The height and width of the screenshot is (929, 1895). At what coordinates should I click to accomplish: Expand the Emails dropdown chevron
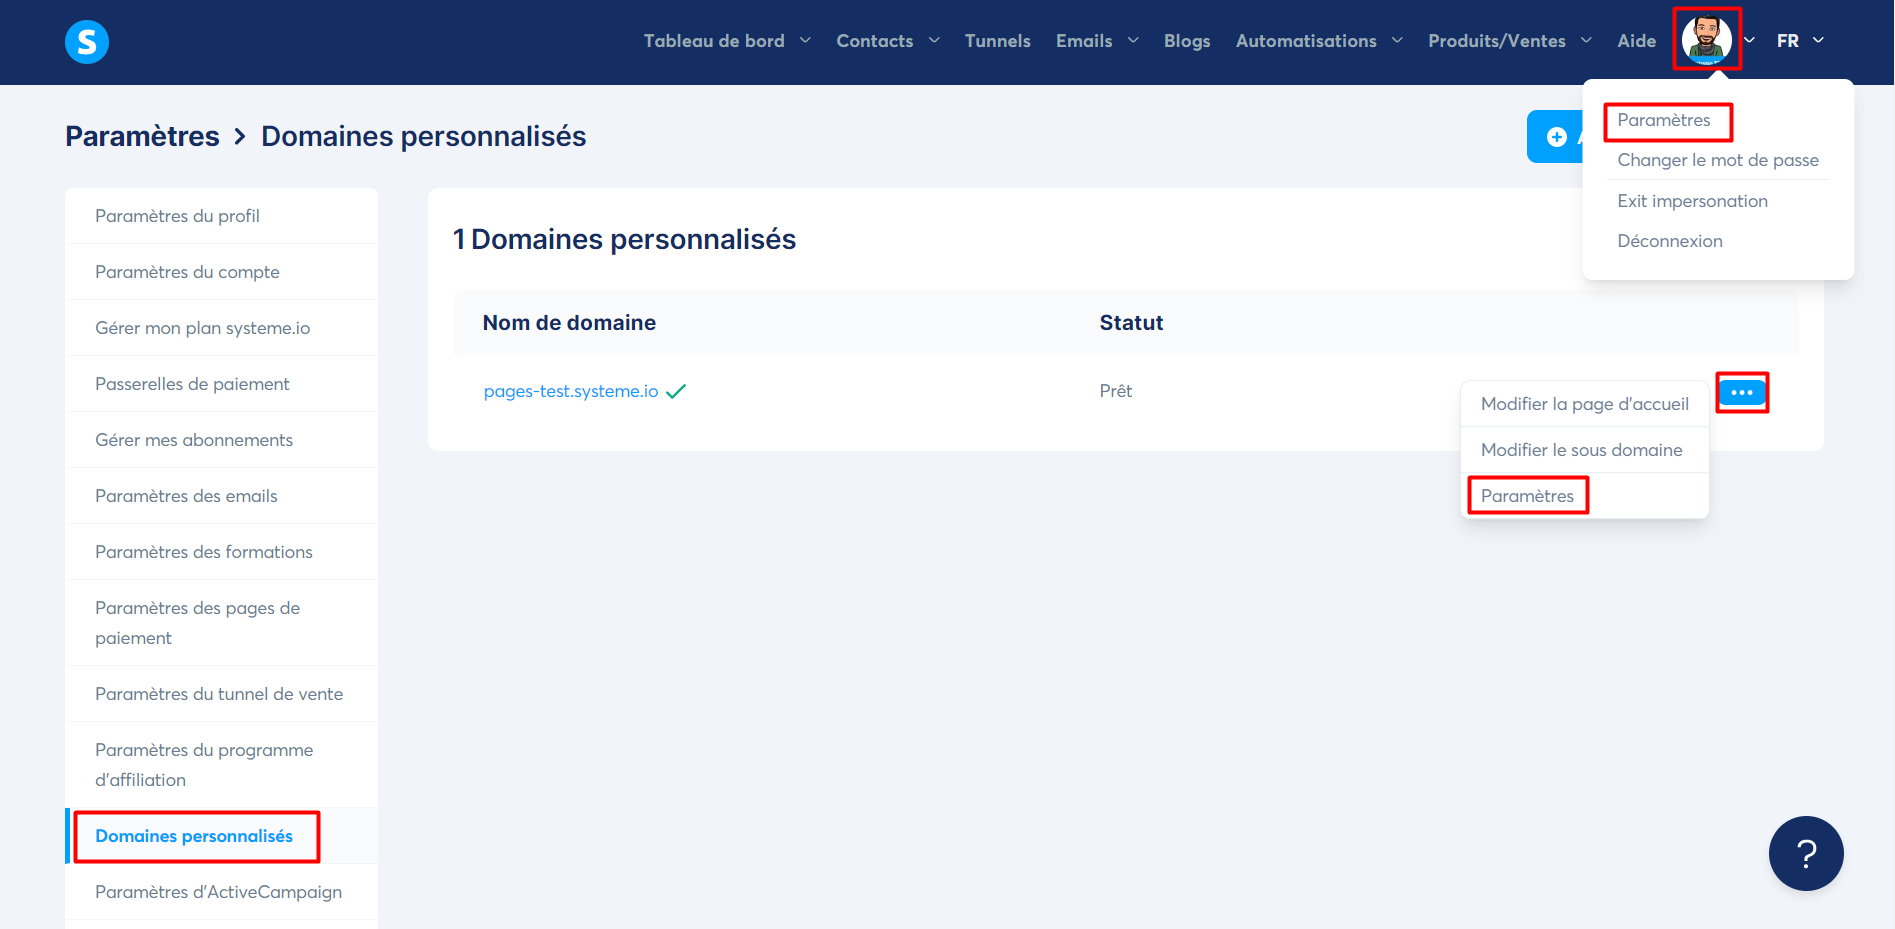(x=1133, y=40)
